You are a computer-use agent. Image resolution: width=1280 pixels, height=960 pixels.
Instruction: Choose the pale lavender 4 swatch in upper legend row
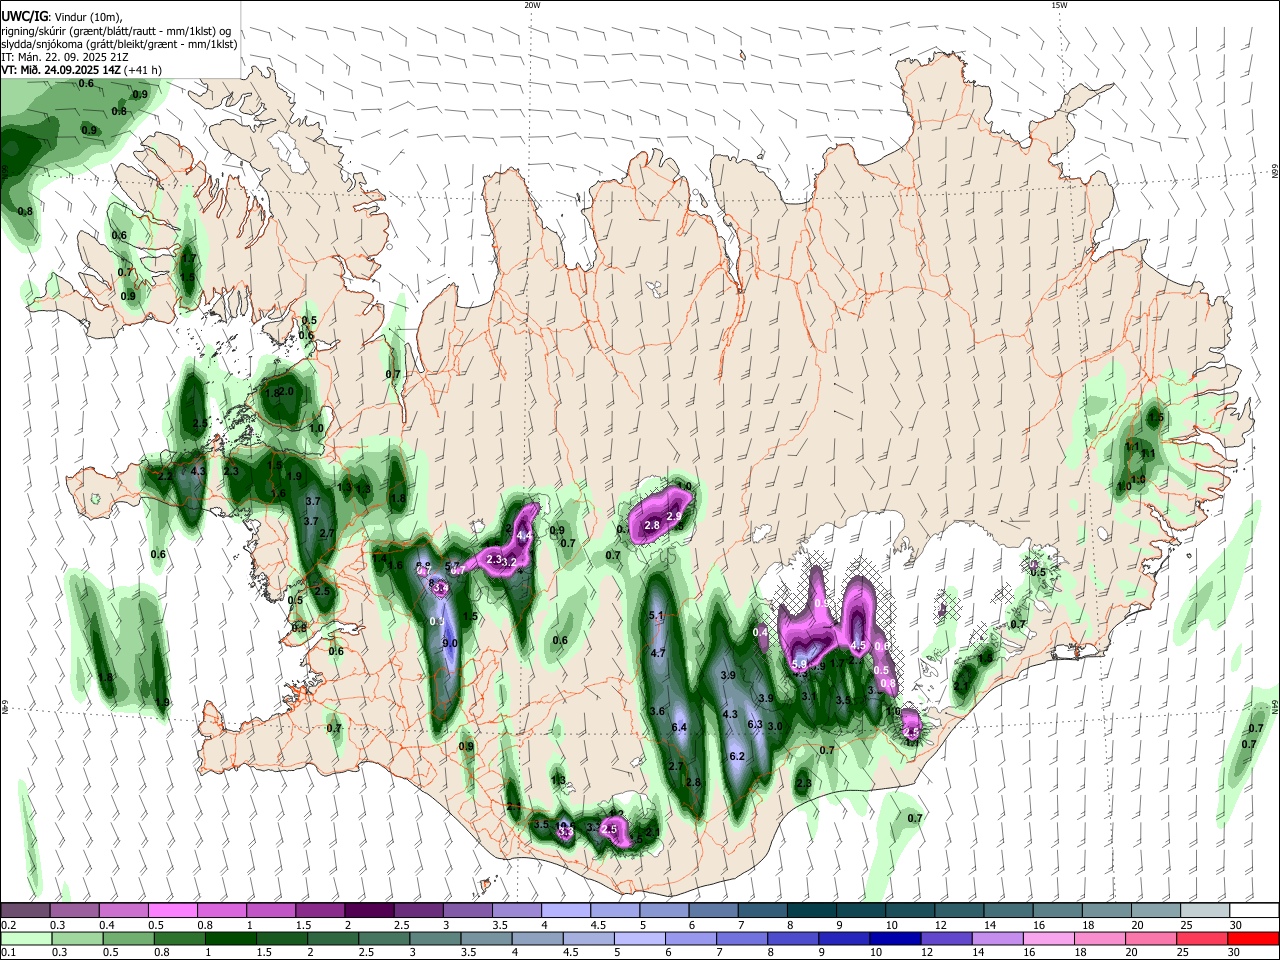[x=564, y=910]
